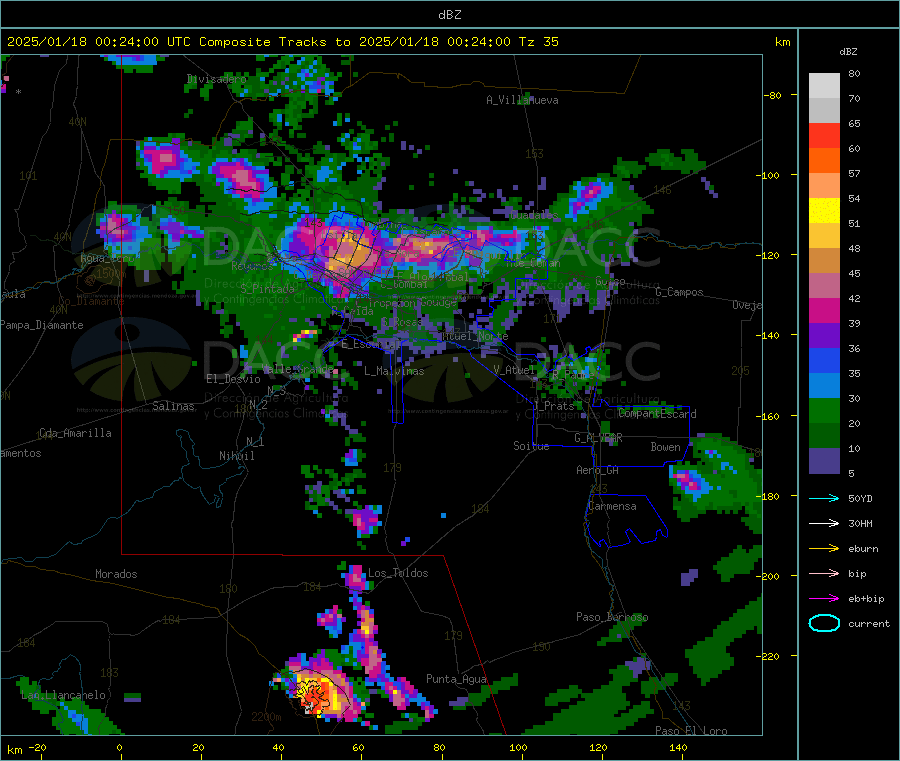Viewport: 900px width, 761px height.
Task: Click the 'Cda_Amarilla' map label
Action: (75, 433)
